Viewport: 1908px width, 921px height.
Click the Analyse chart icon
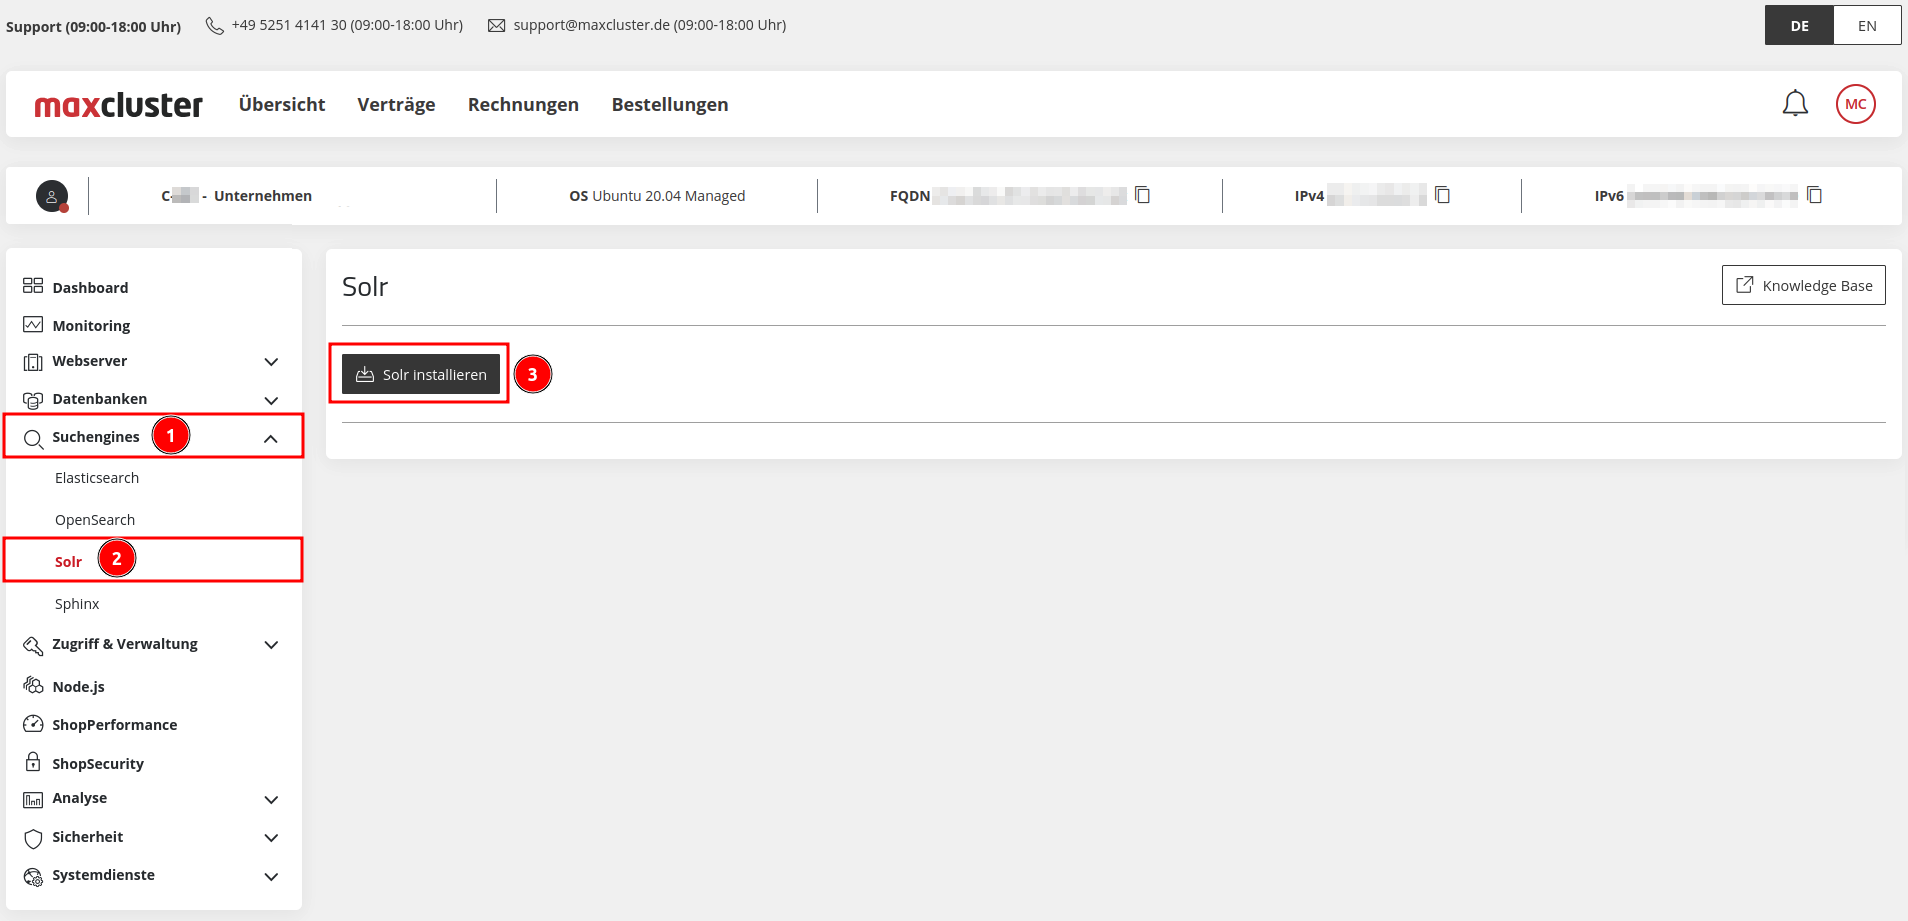(33, 800)
